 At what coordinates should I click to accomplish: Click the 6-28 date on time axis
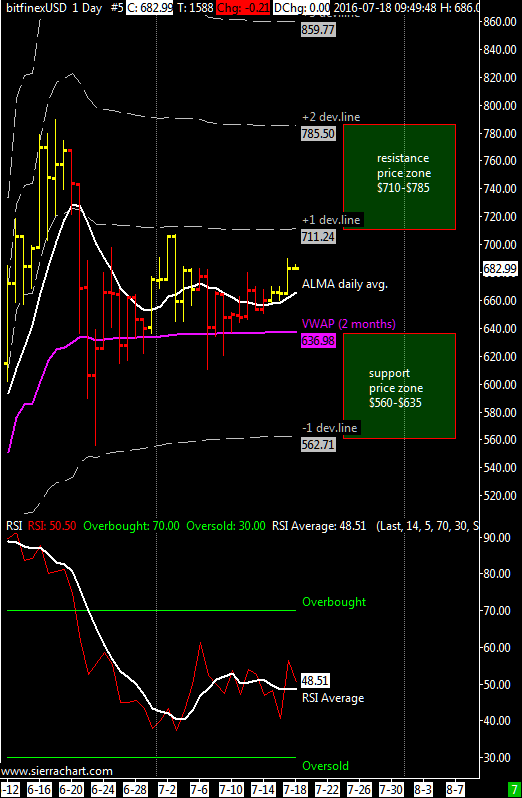click(x=135, y=788)
